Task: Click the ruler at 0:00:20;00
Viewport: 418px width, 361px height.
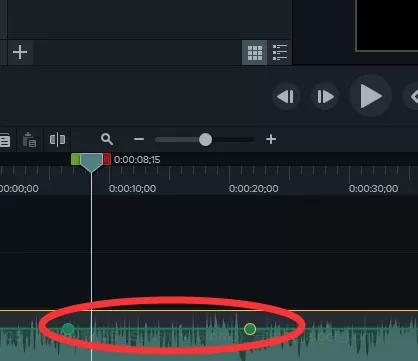Action: pyautogui.click(x=254, y=189)
